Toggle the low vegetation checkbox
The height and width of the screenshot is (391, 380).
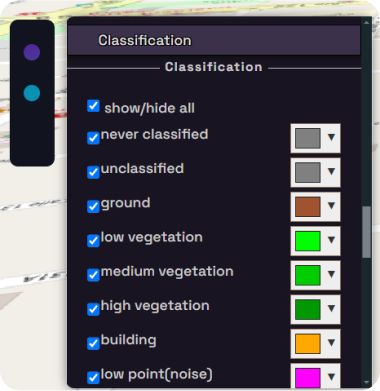(93, 241)
